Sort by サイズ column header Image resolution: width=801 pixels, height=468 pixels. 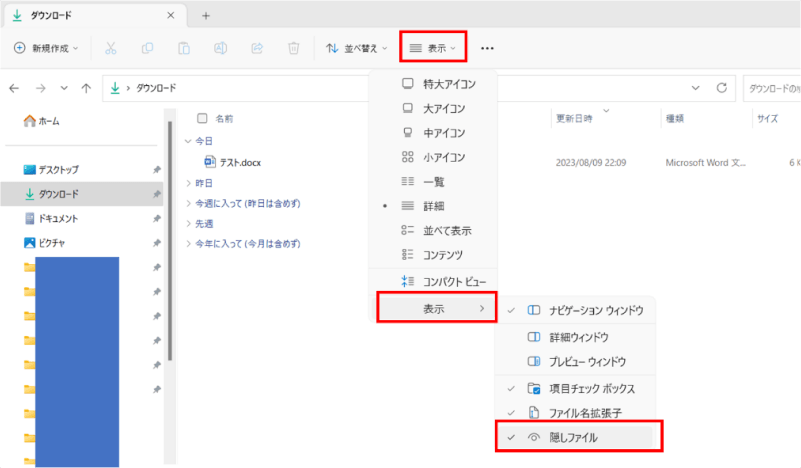(767, 119)
